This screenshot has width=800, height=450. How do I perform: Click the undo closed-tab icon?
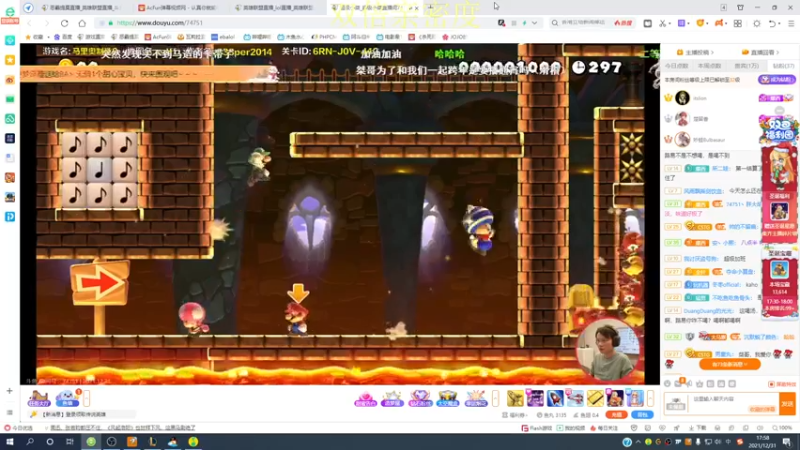point(772,23)
